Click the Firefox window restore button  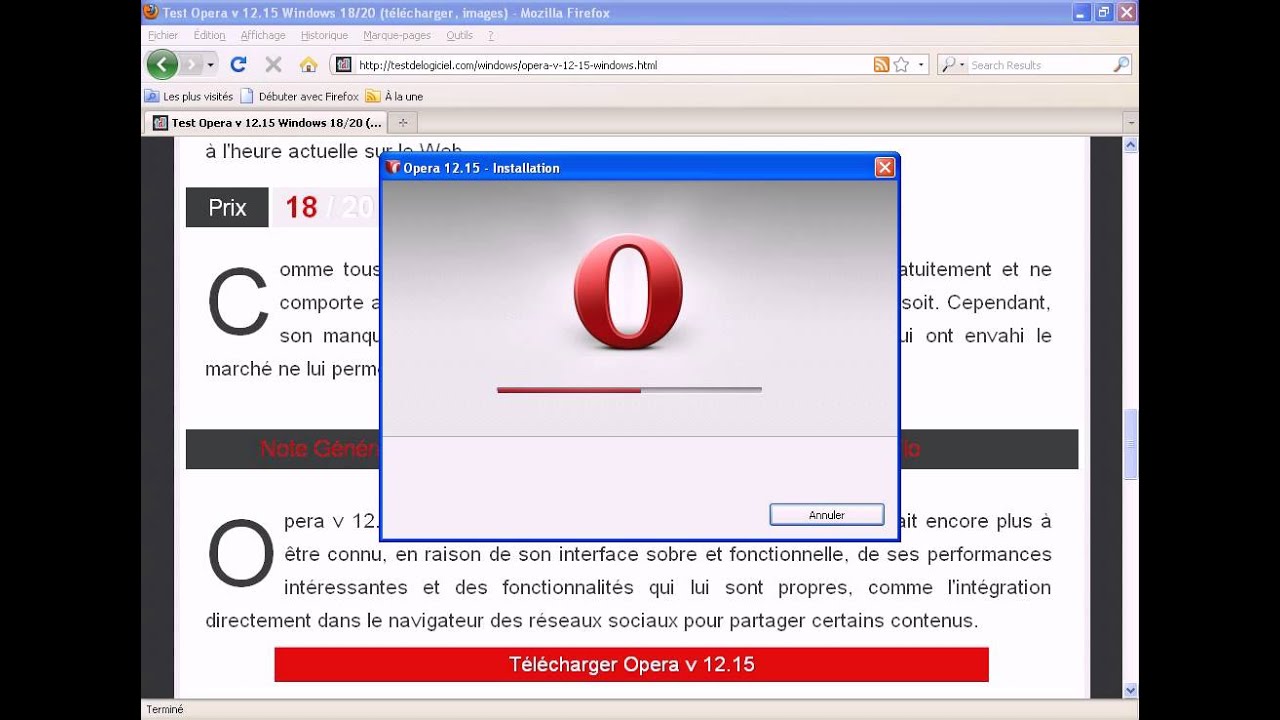tap(1104, 12)
